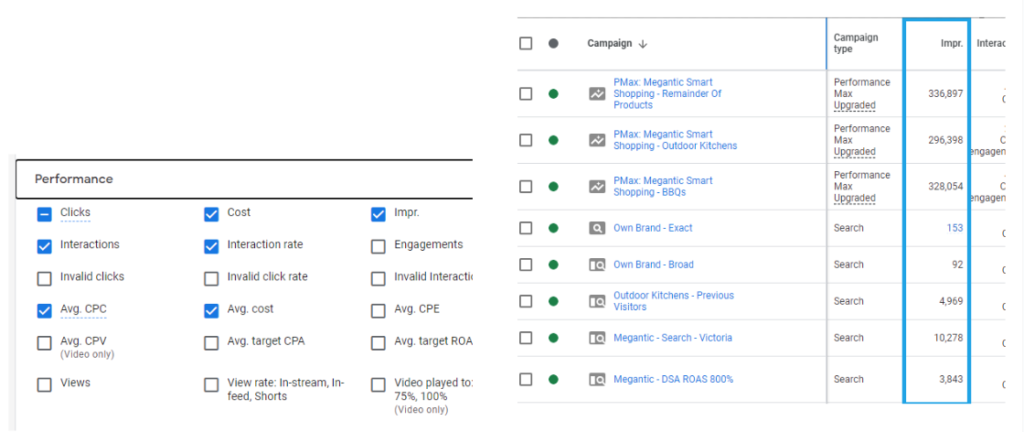Viewport: 1024px width, 432px height.
Task: Click the Impr. column header
Action: point(951,44)
